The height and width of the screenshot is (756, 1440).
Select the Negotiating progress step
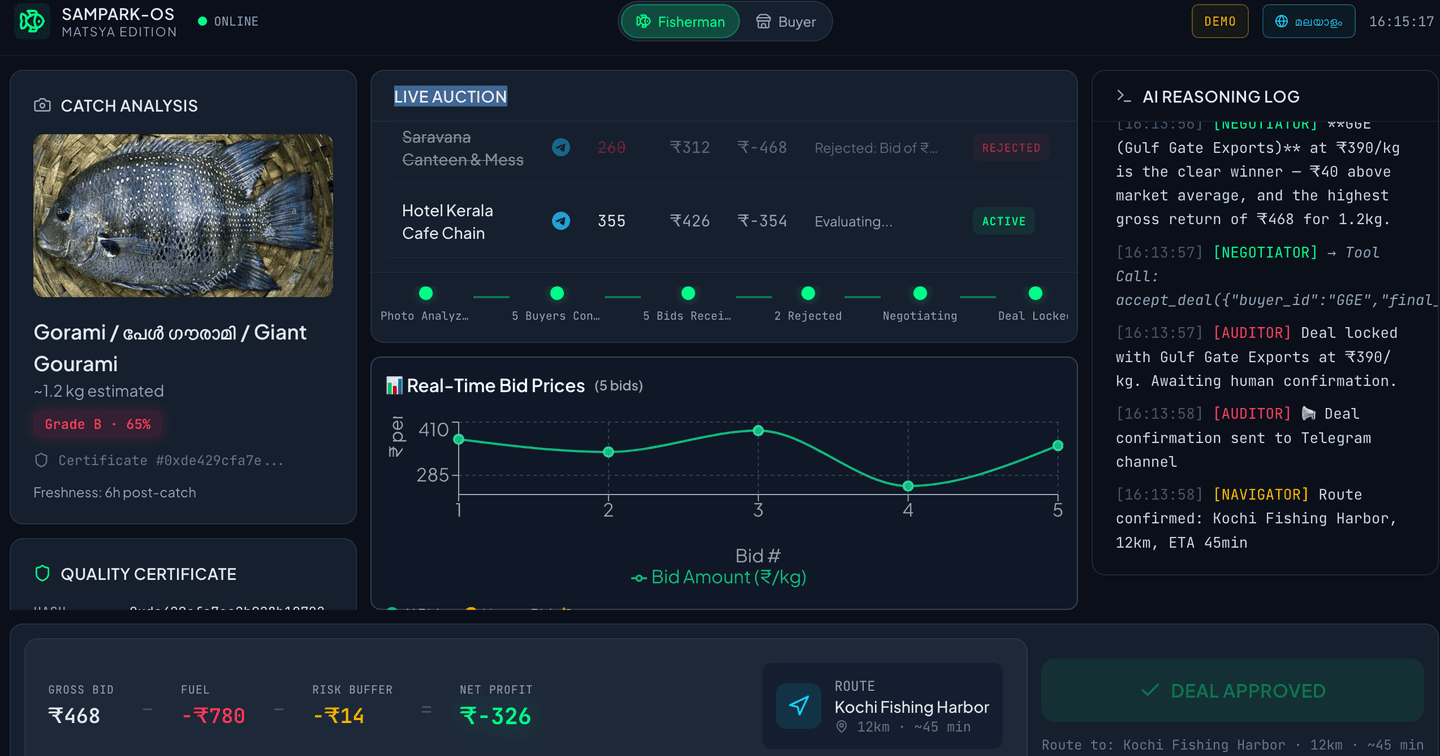(x=919, y=293)
